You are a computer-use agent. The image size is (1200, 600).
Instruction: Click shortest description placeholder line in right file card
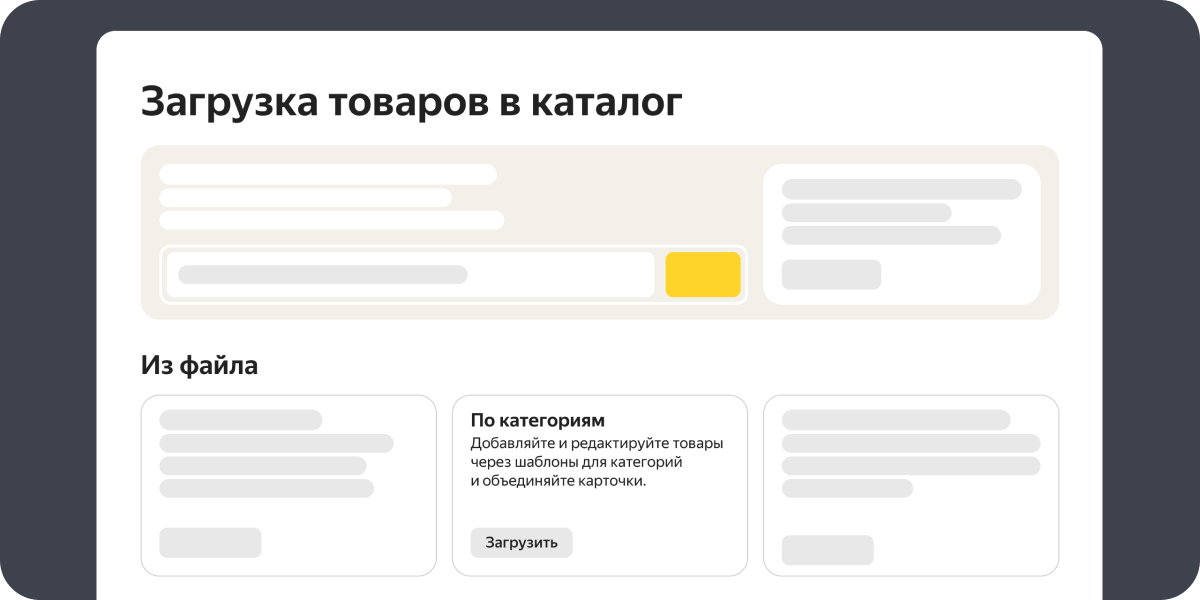[x=847, y=488]
